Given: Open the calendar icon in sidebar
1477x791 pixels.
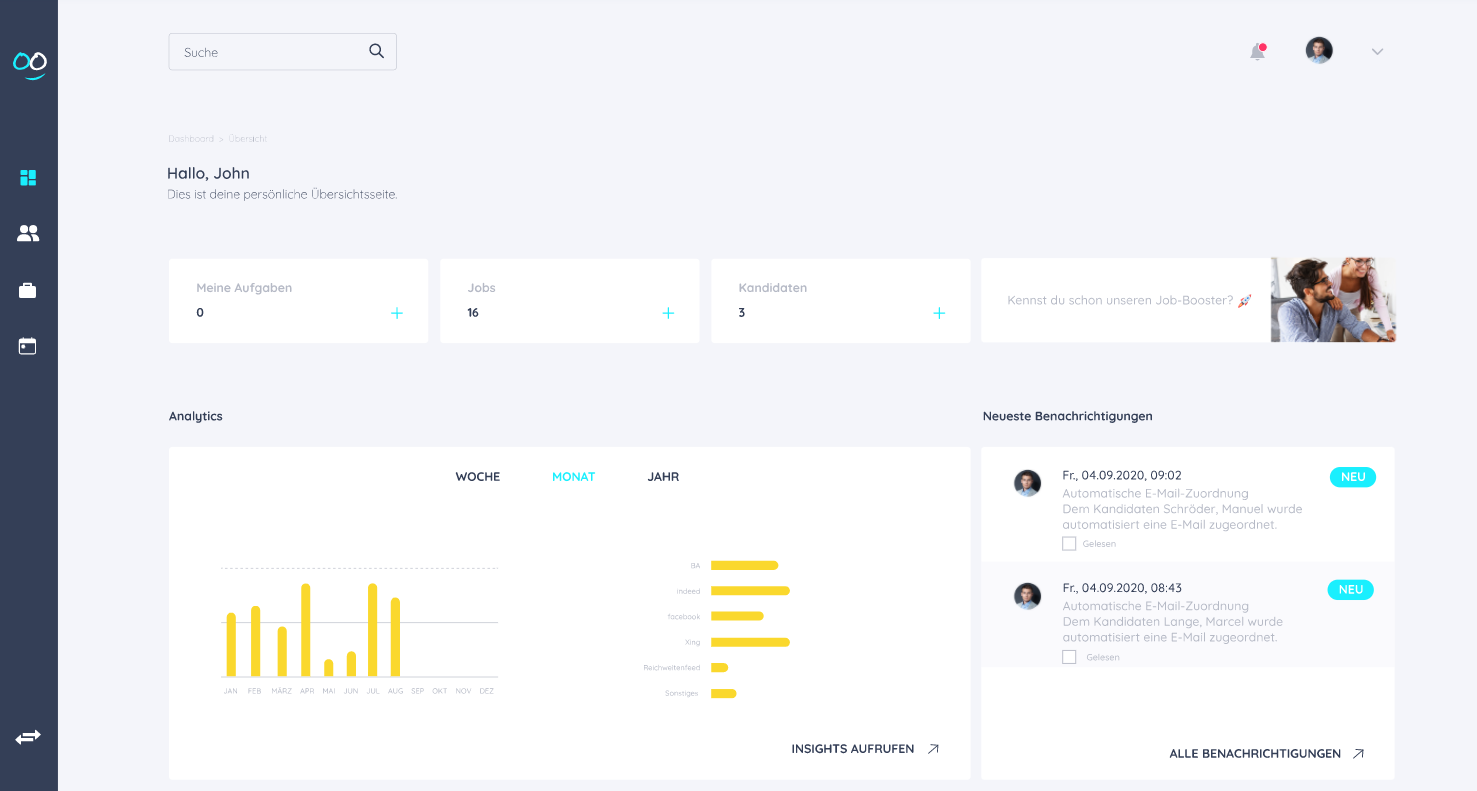Looking at the screenshot, I should point(28,345).
